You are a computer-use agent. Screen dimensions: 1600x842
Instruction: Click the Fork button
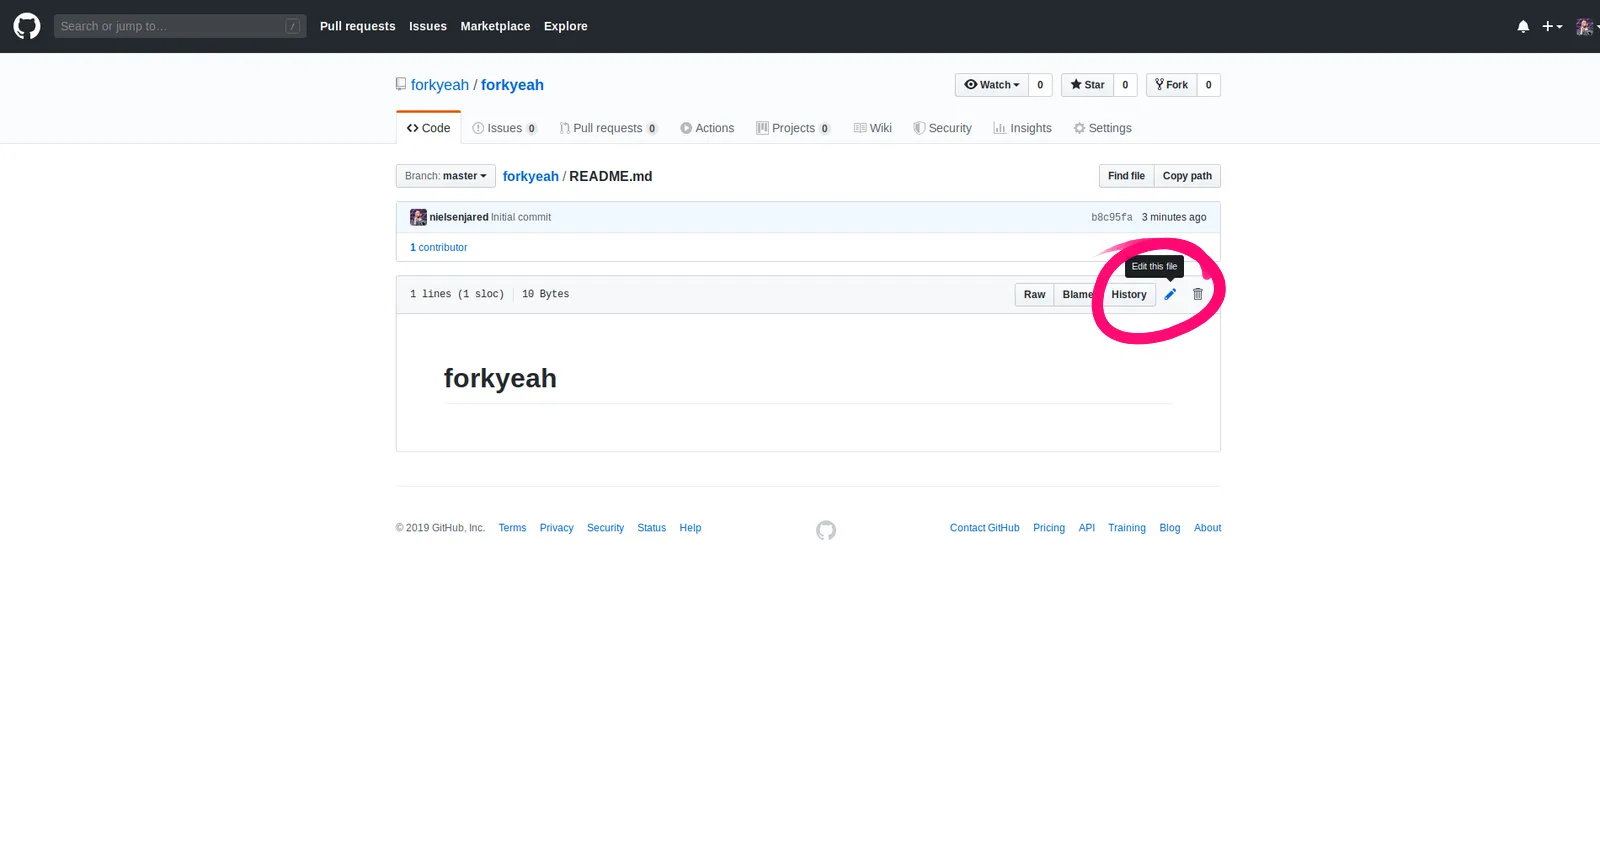(x=1171, y=85)
